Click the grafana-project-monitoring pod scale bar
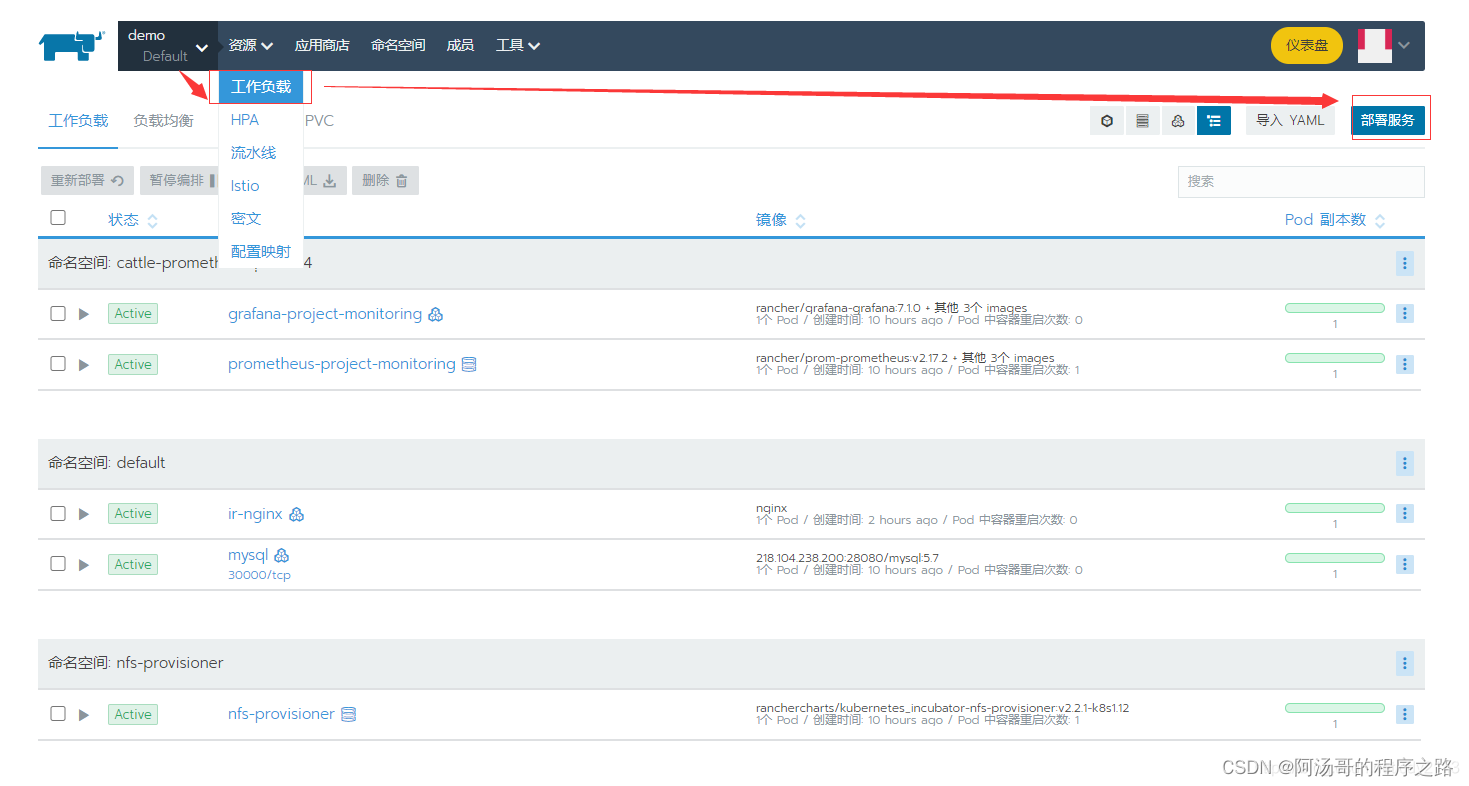1469x786 pixels. pyautogui.click(x=1335, y=308)
